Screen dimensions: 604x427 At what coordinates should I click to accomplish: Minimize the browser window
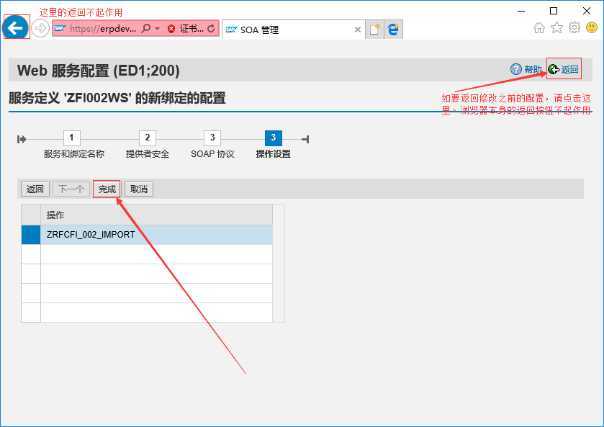click(x=521, y=11)
